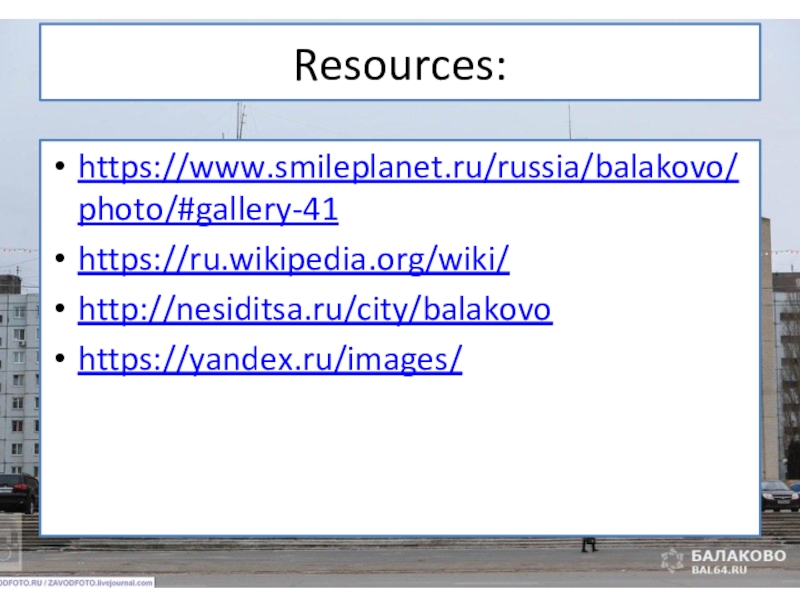Open the yandex.ru/images/ link
The height and width of the screenshot is (600, 800).
(270, 359)
